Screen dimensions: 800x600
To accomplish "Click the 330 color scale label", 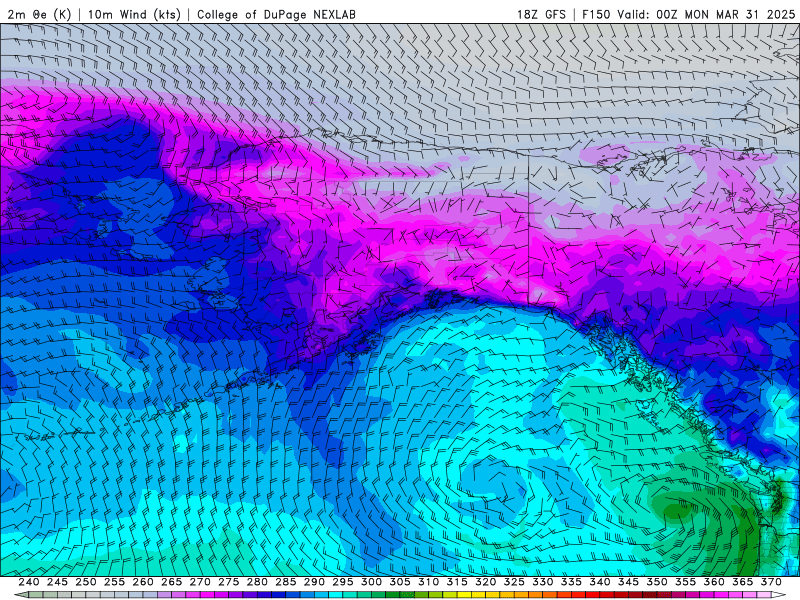I will pyautogui.click(x=543, y=582).
